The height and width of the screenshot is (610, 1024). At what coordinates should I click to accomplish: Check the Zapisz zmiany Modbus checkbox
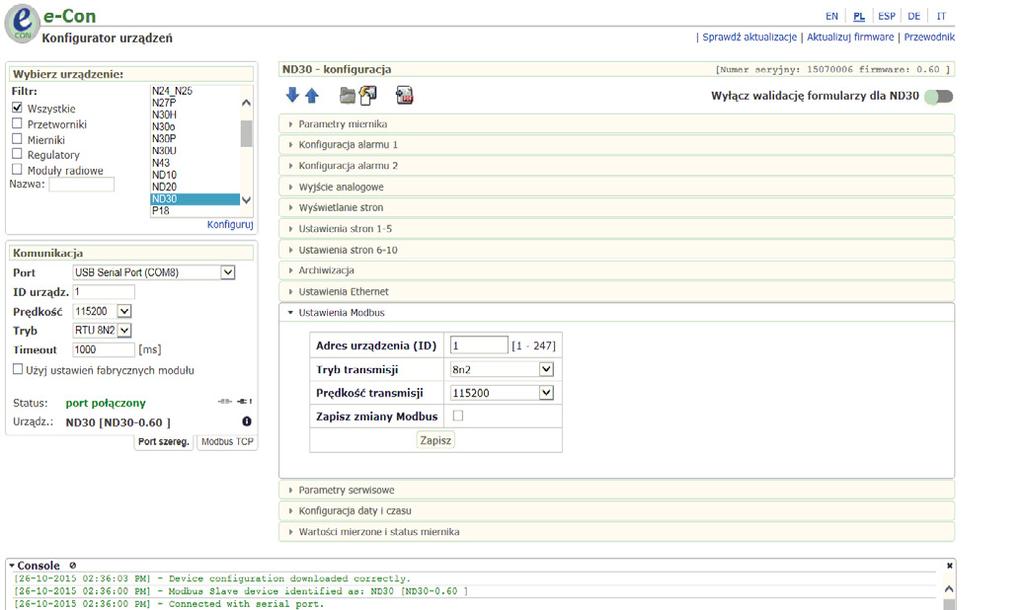[458, 415]
